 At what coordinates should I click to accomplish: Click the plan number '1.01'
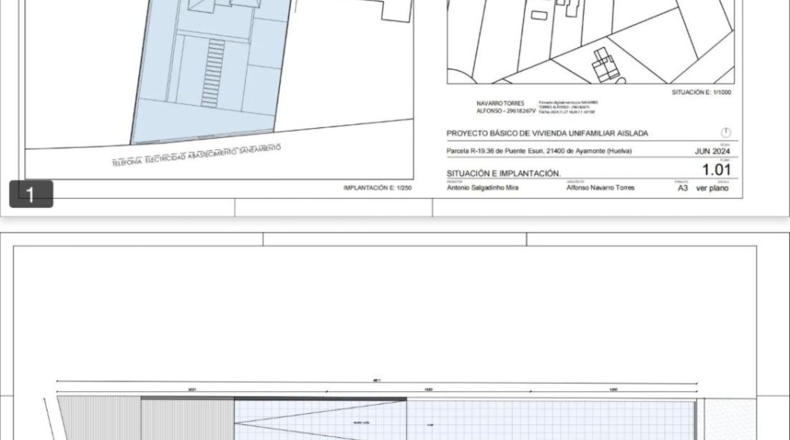tap(716, 170)
